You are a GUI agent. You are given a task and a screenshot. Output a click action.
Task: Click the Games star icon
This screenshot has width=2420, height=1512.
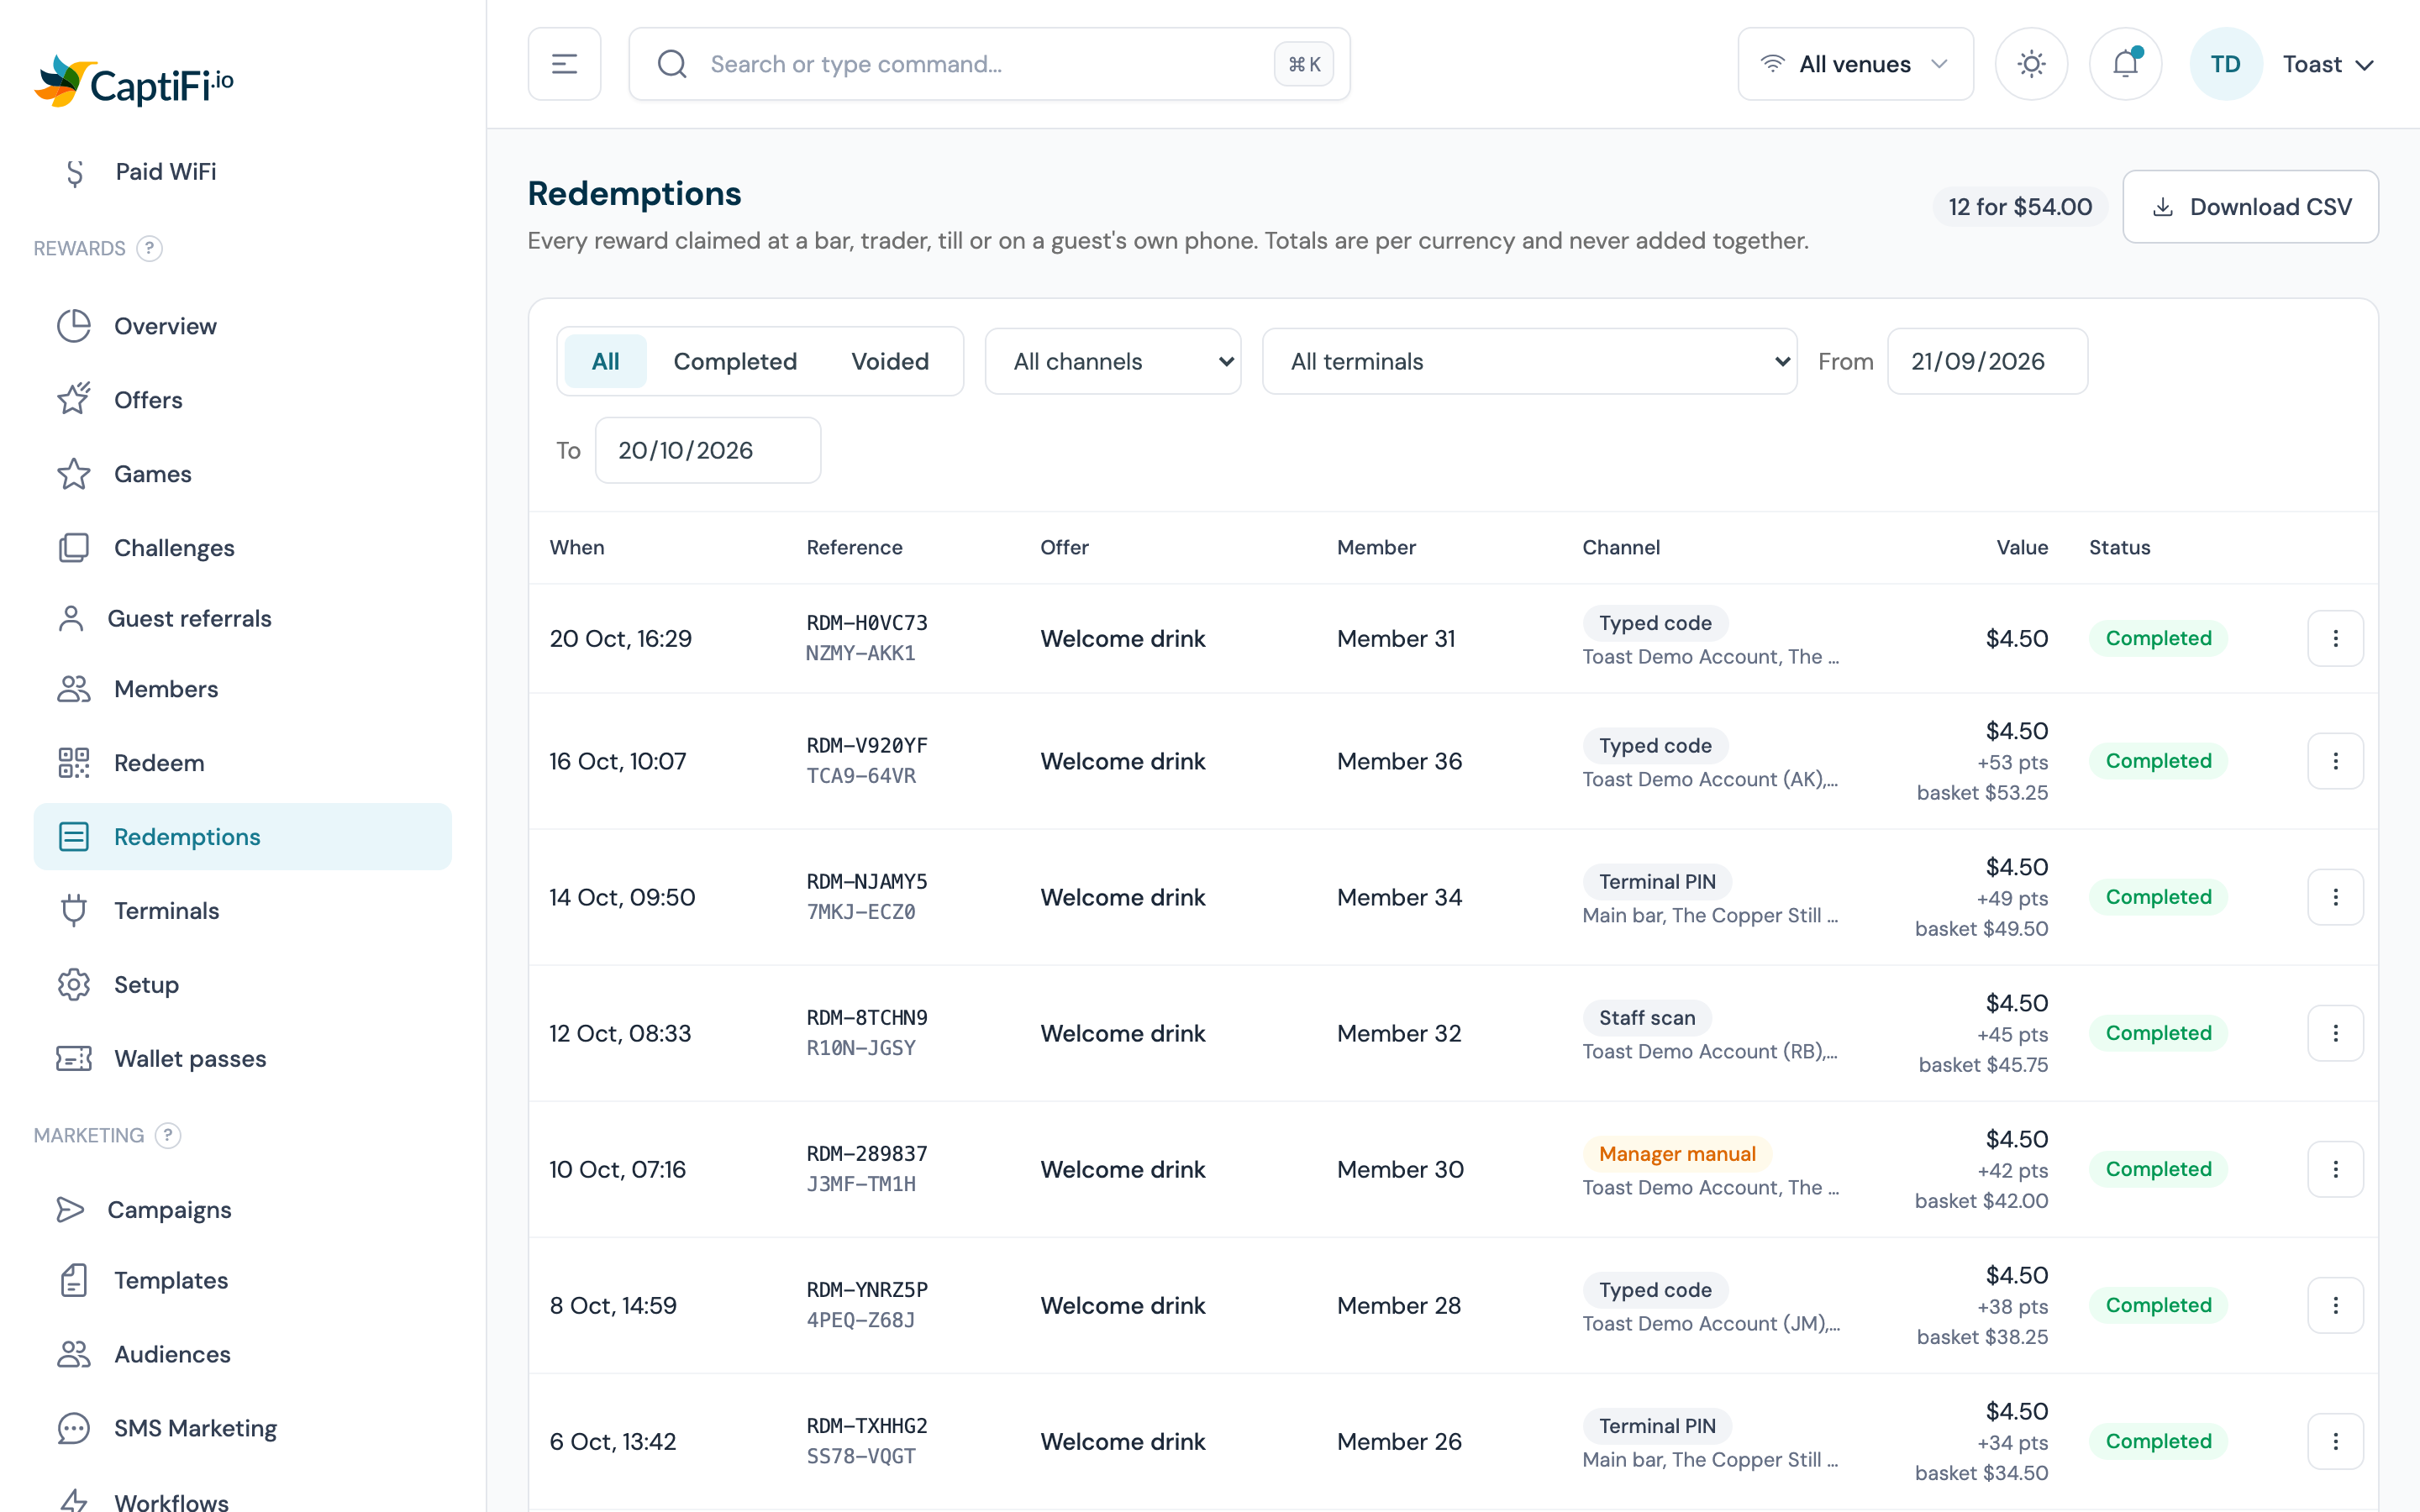74,474
